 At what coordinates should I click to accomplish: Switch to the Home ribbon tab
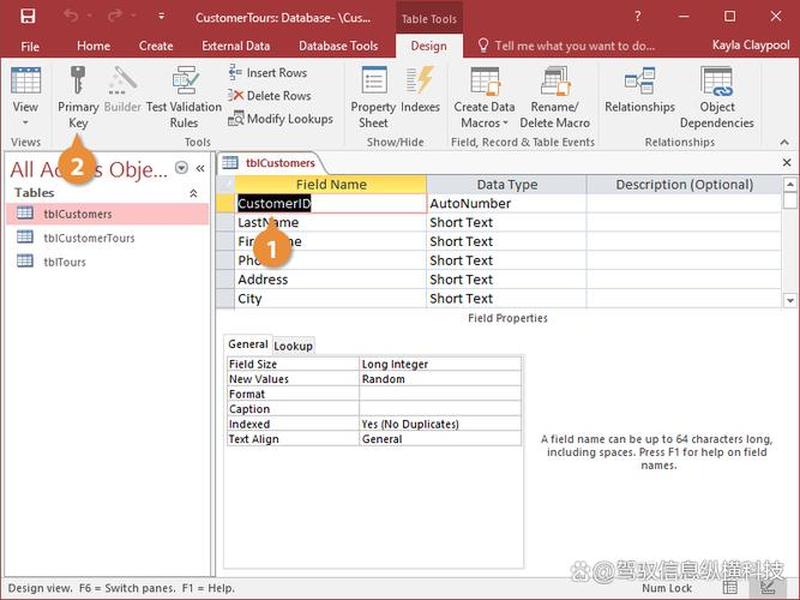tap(93, 46)
